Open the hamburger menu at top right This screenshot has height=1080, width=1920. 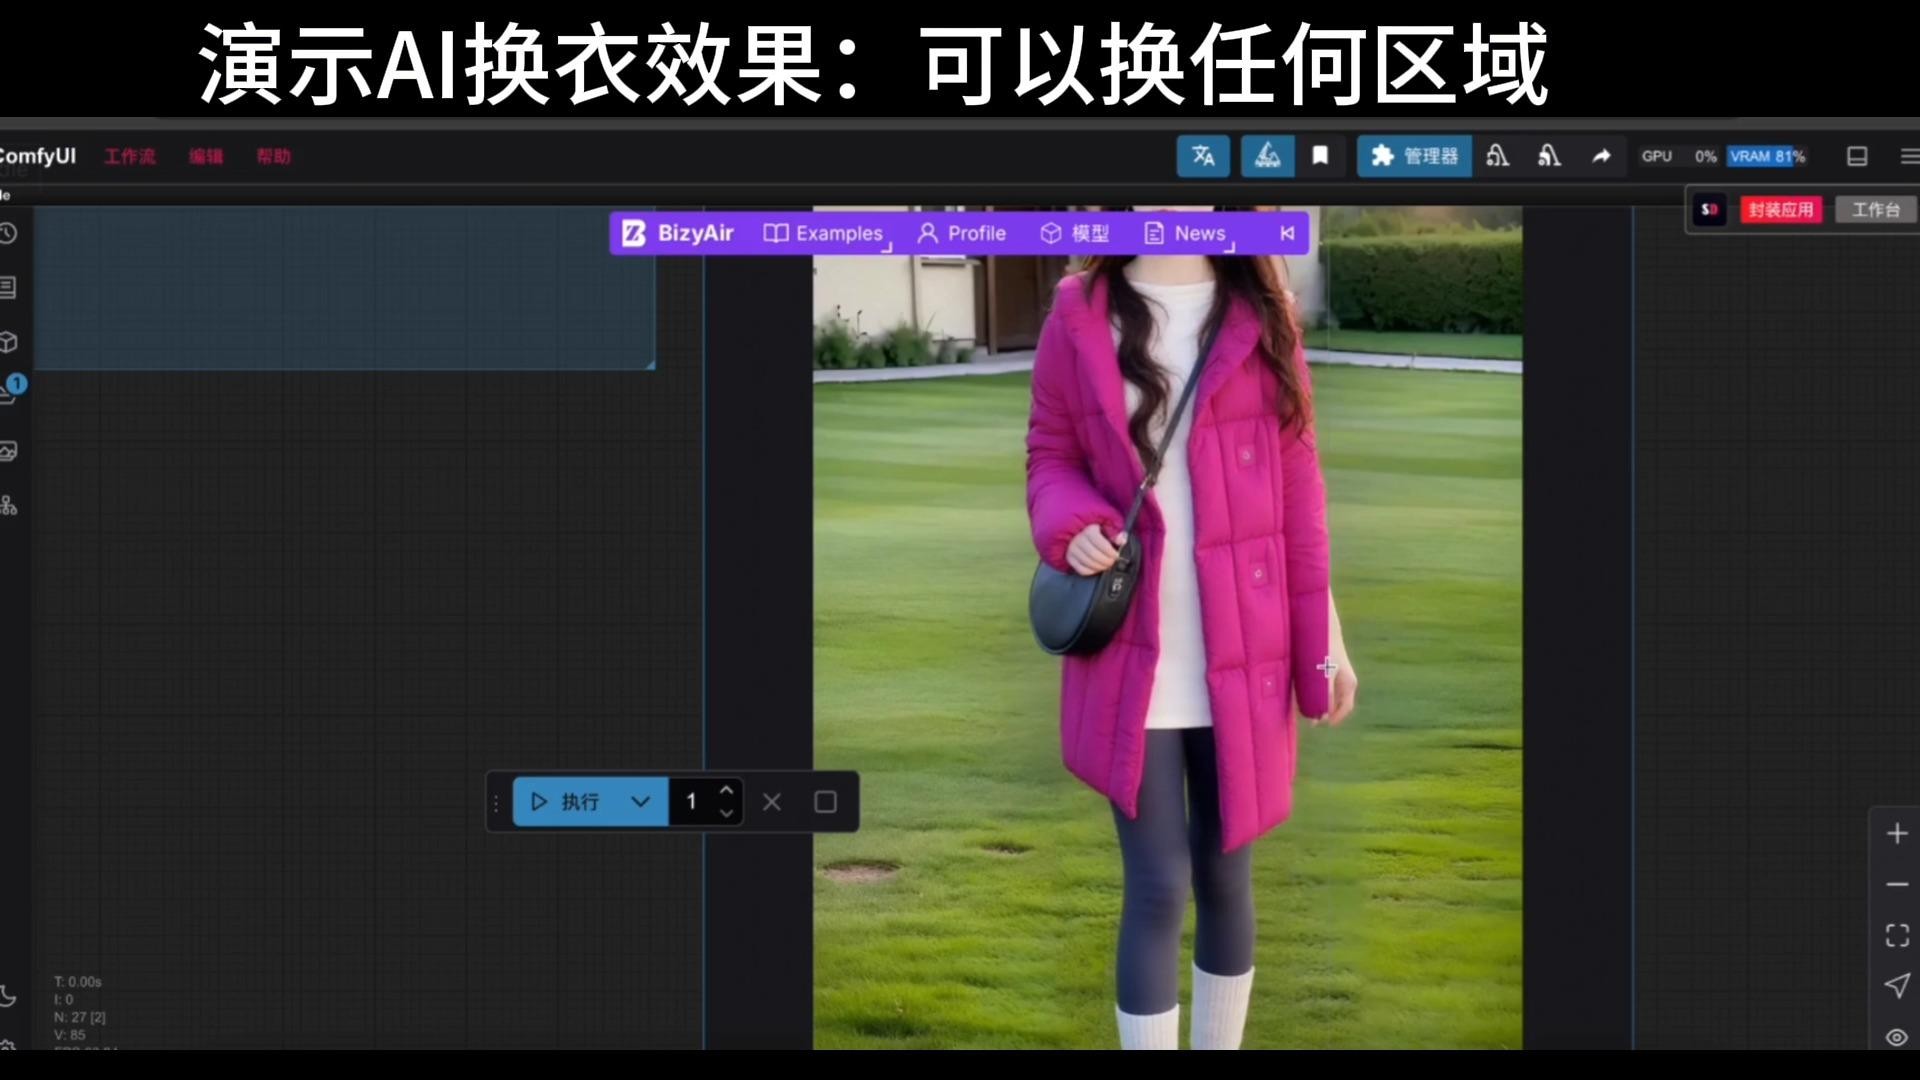pyautogui.click(x=1908, y=156)
